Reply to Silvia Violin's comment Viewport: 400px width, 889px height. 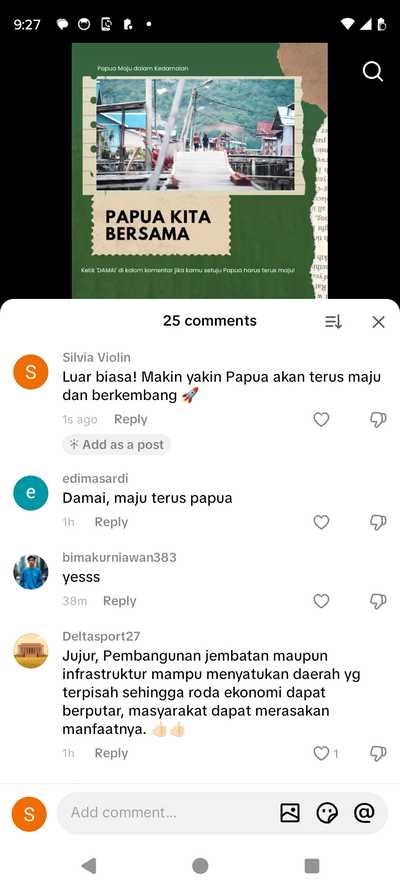[130, 420]
